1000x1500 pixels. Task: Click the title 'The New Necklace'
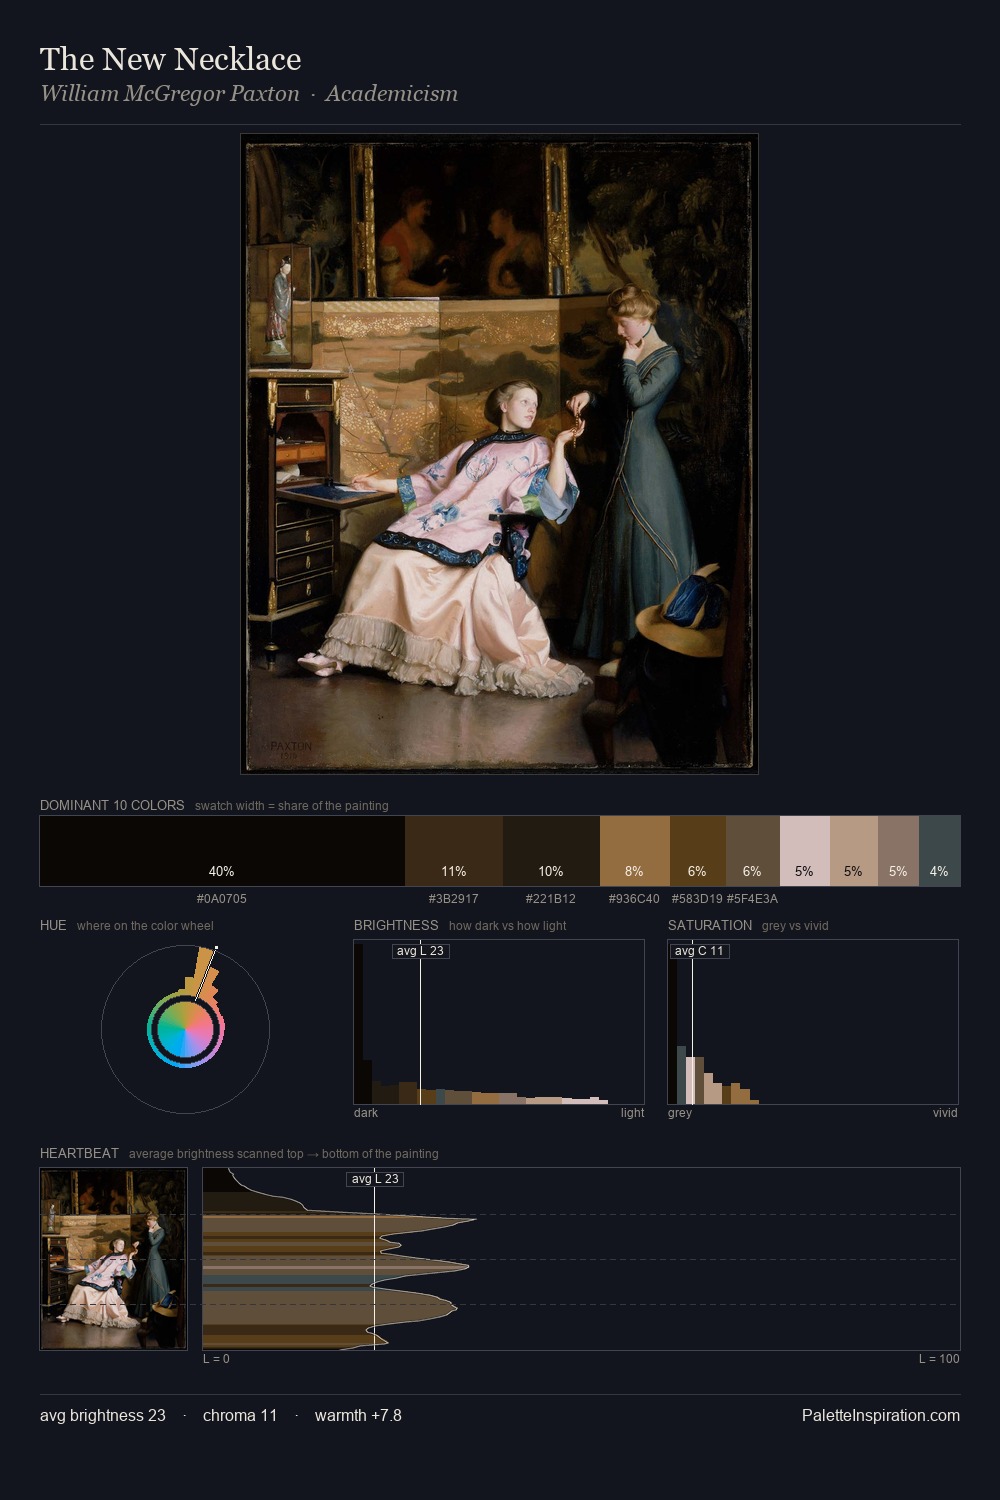click(x=170, y=59)
